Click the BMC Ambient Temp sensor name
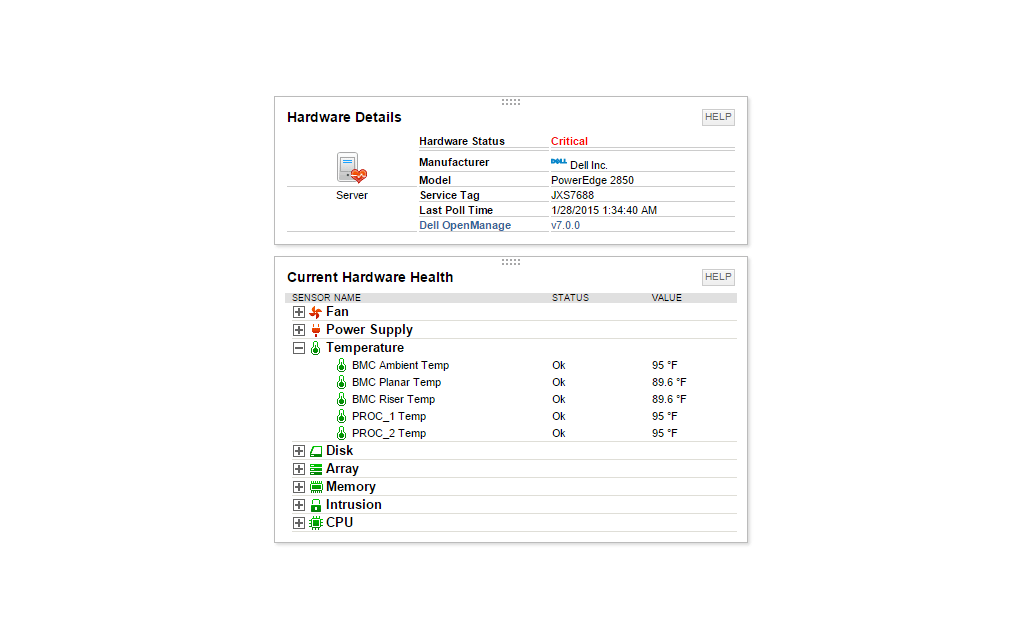 [x=400, y=365]
